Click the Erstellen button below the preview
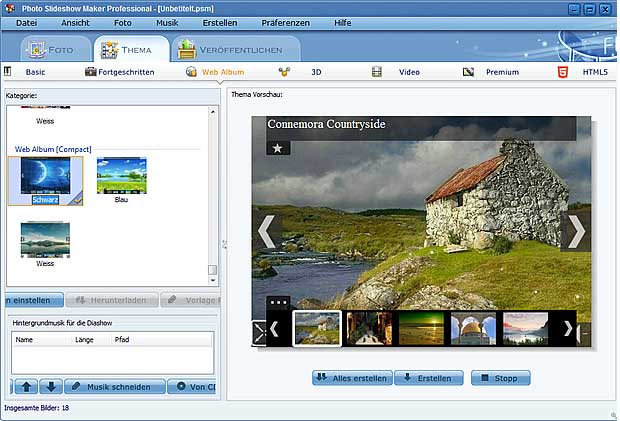 429,378
